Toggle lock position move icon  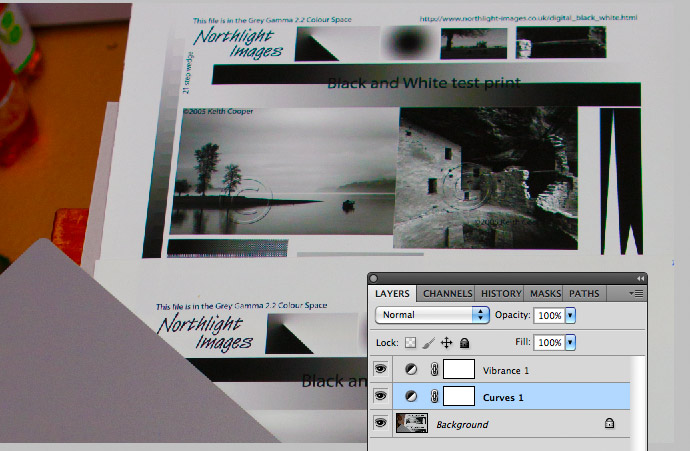pos(446,343)
